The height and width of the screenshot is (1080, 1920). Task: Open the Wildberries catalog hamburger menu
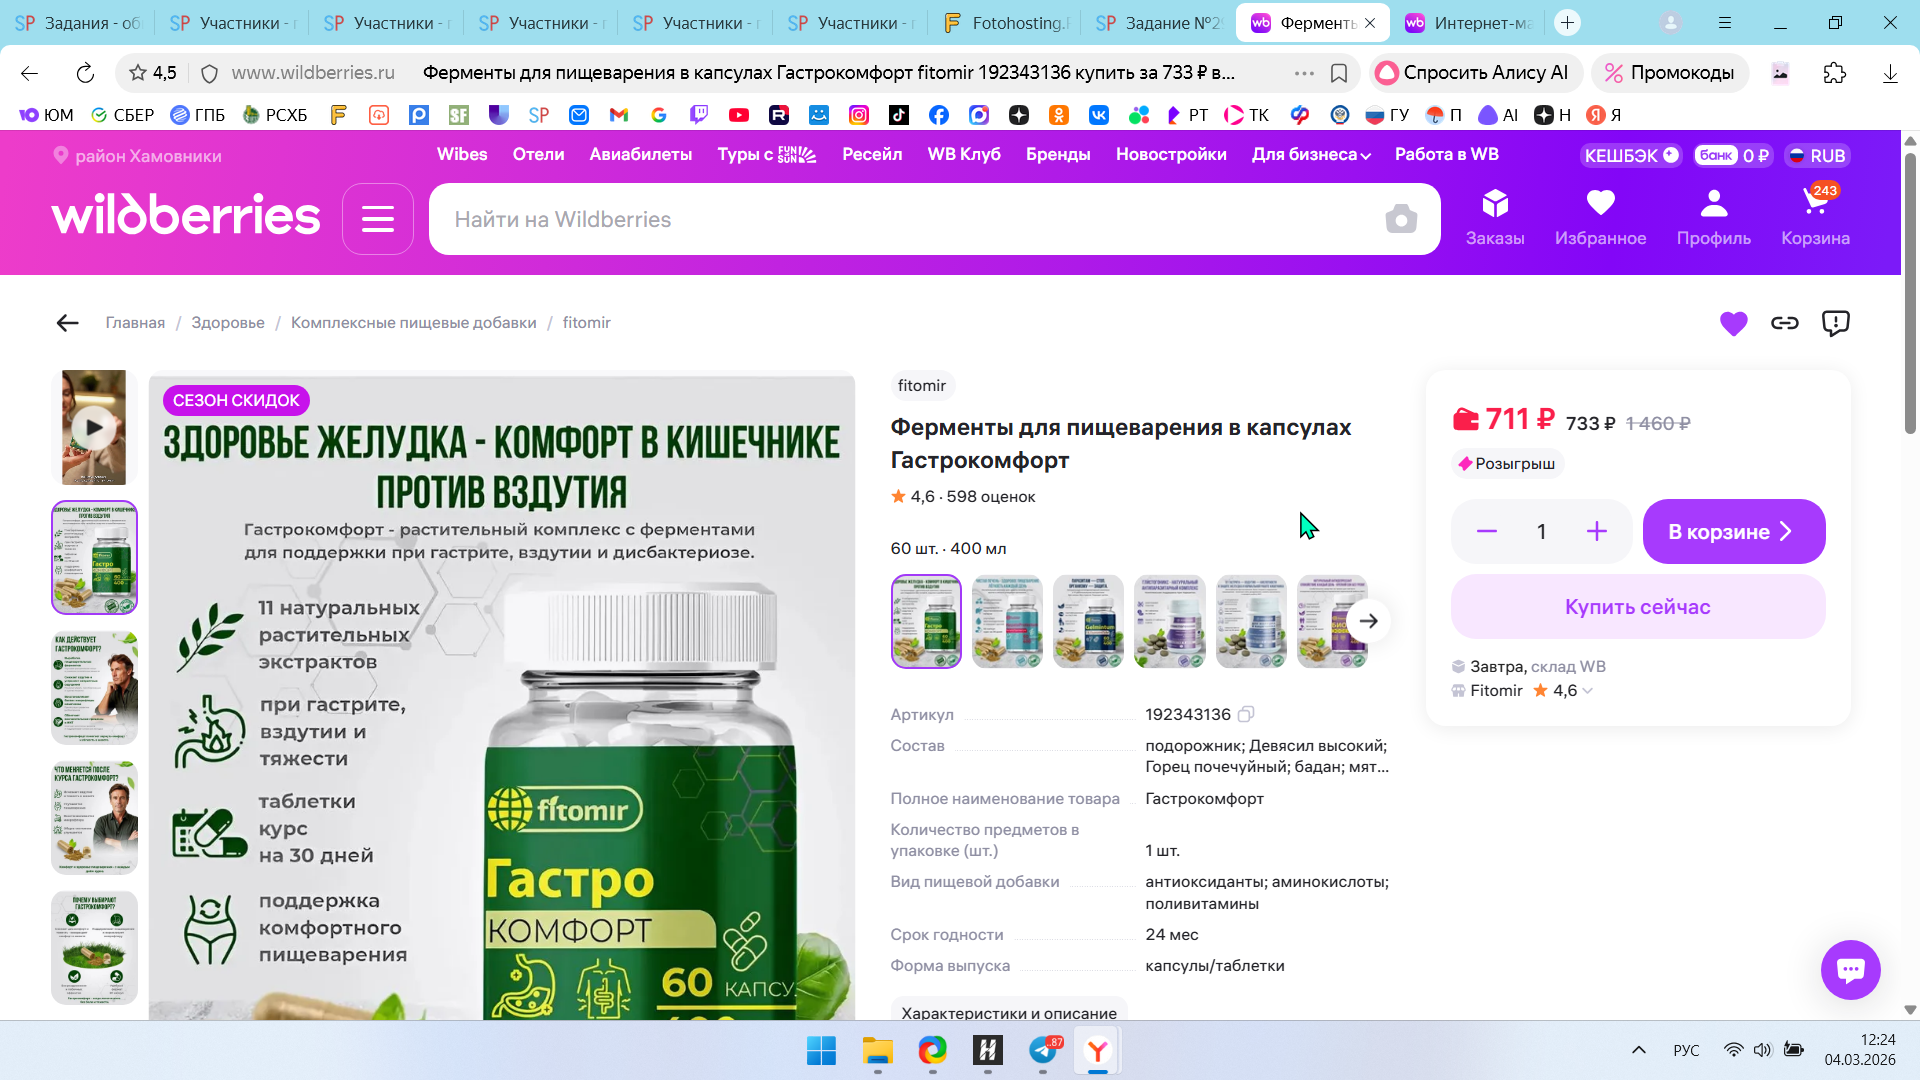[x=377, y=219]
